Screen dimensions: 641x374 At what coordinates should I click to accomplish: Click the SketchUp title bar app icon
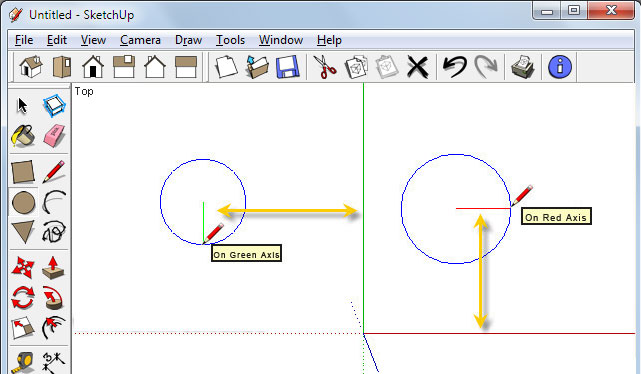point(16,15)
